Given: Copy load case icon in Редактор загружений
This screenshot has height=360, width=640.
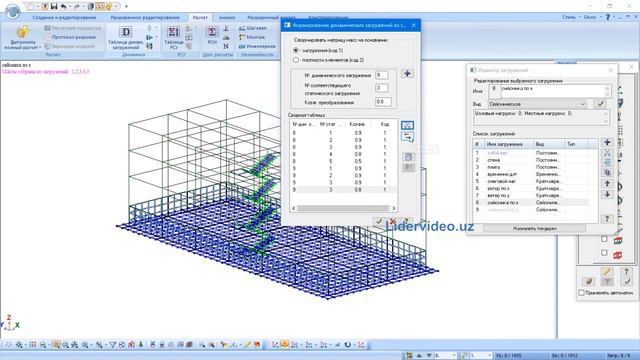Looking at the screenshot, I should pyautogui.click(x=607, y=173).
